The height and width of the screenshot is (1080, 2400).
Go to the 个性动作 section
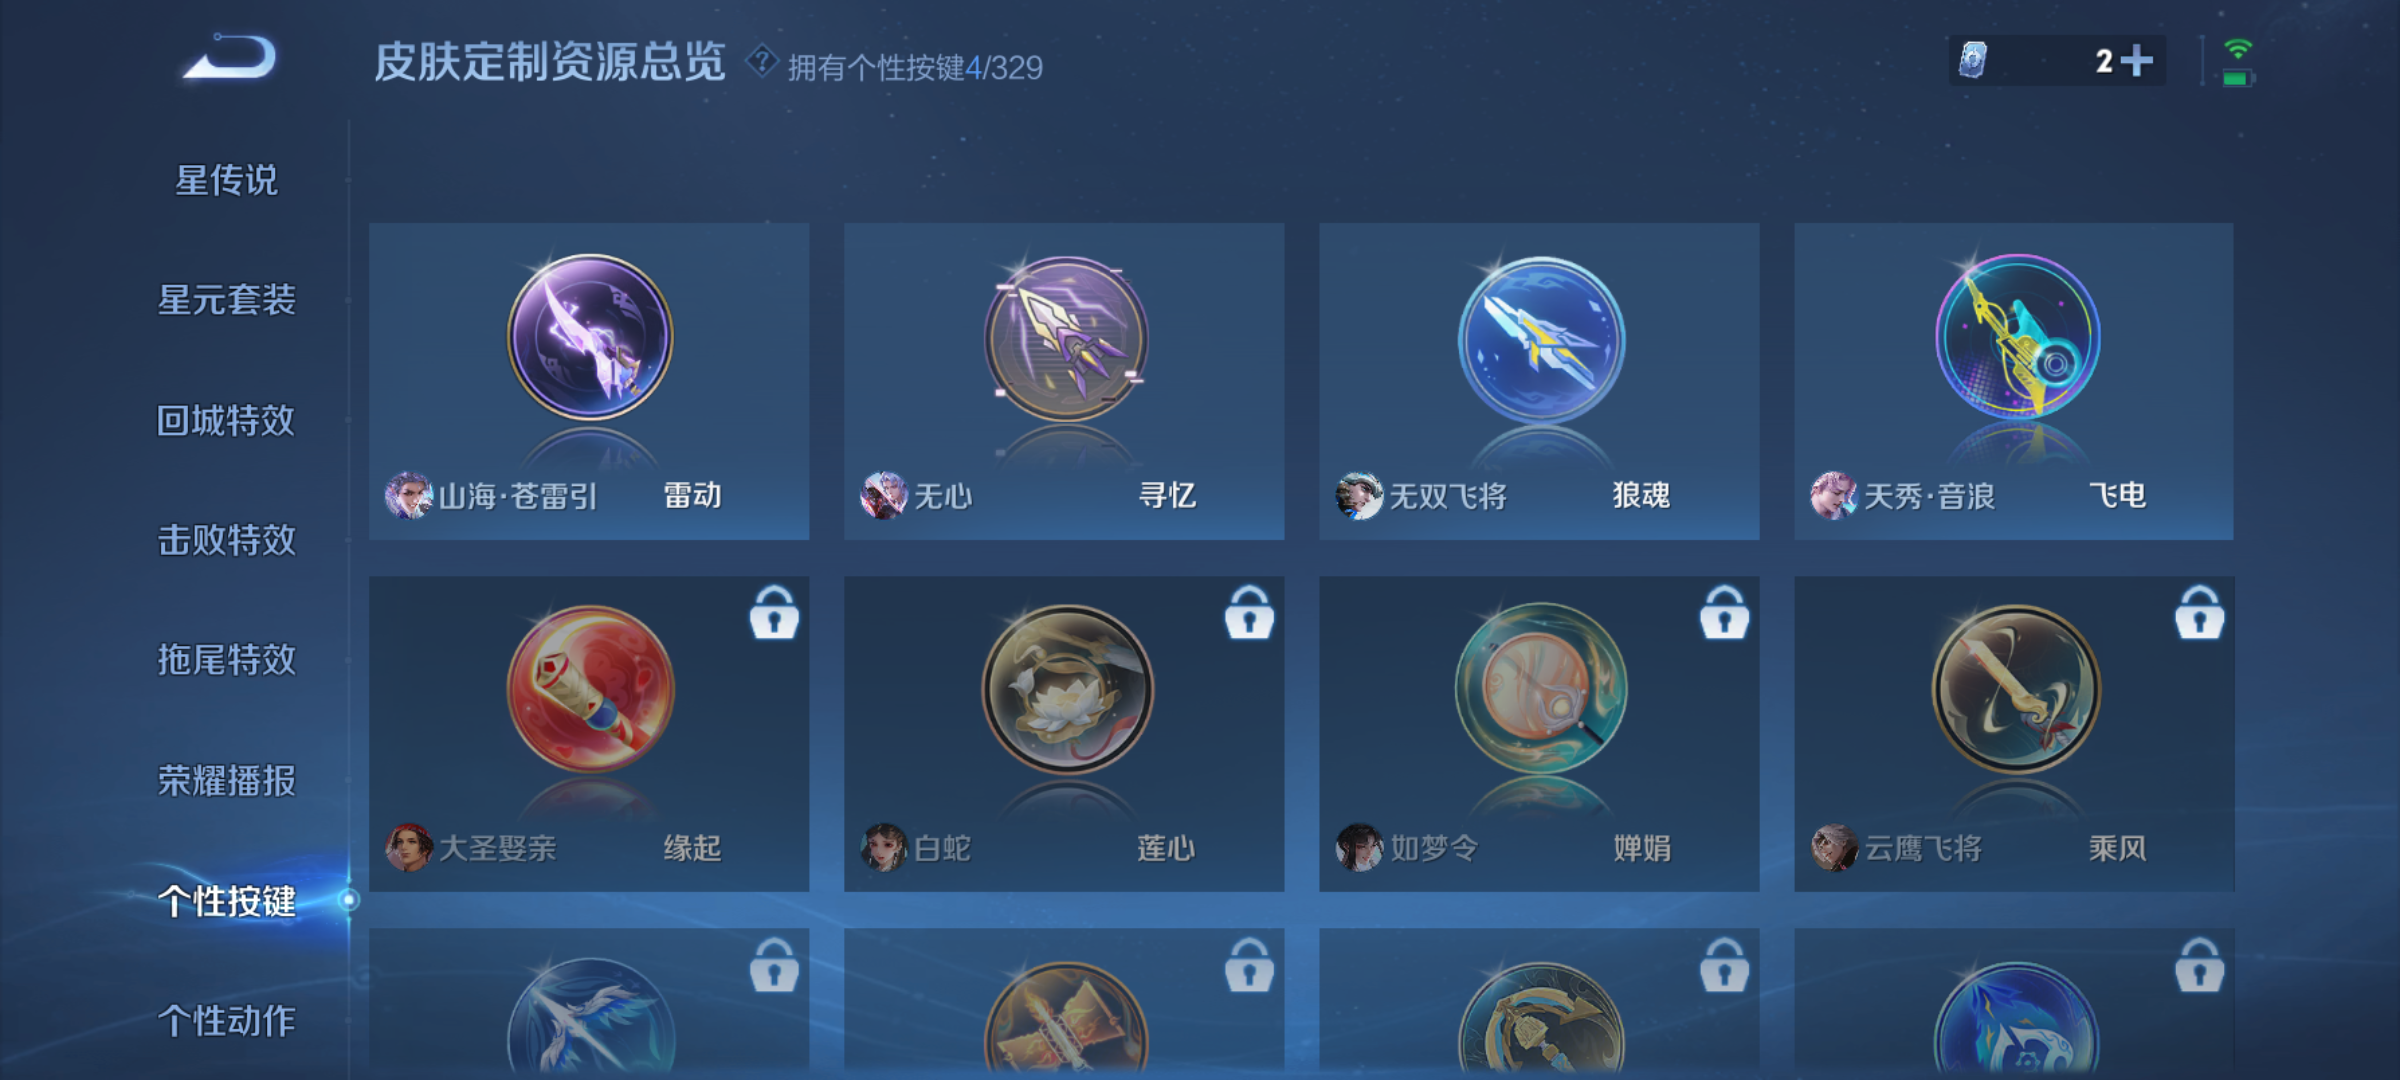(x=227, y=1021)
